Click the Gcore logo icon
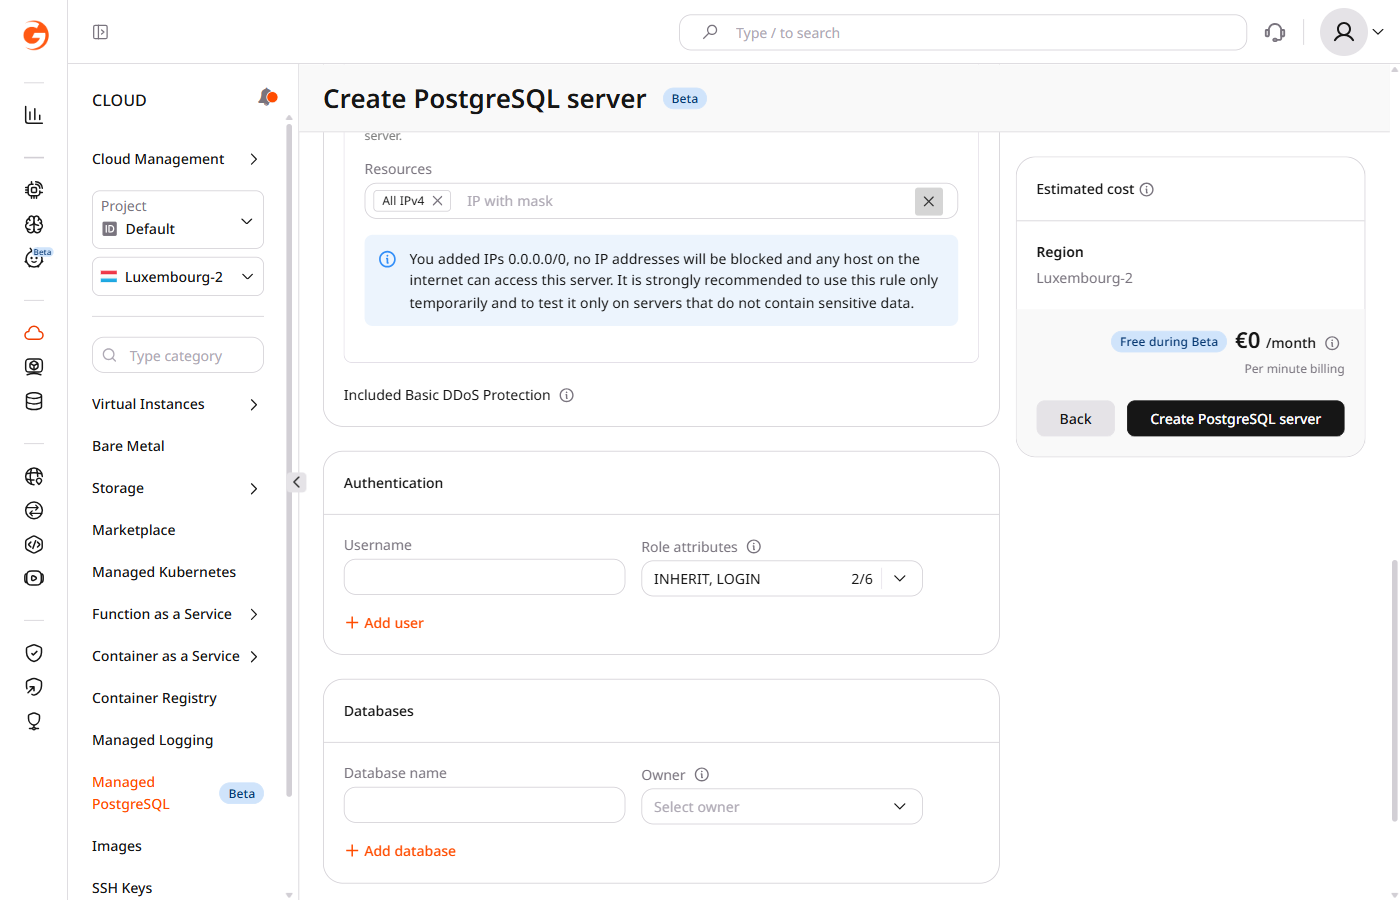 pyautogui.click(x=35, y=35)
